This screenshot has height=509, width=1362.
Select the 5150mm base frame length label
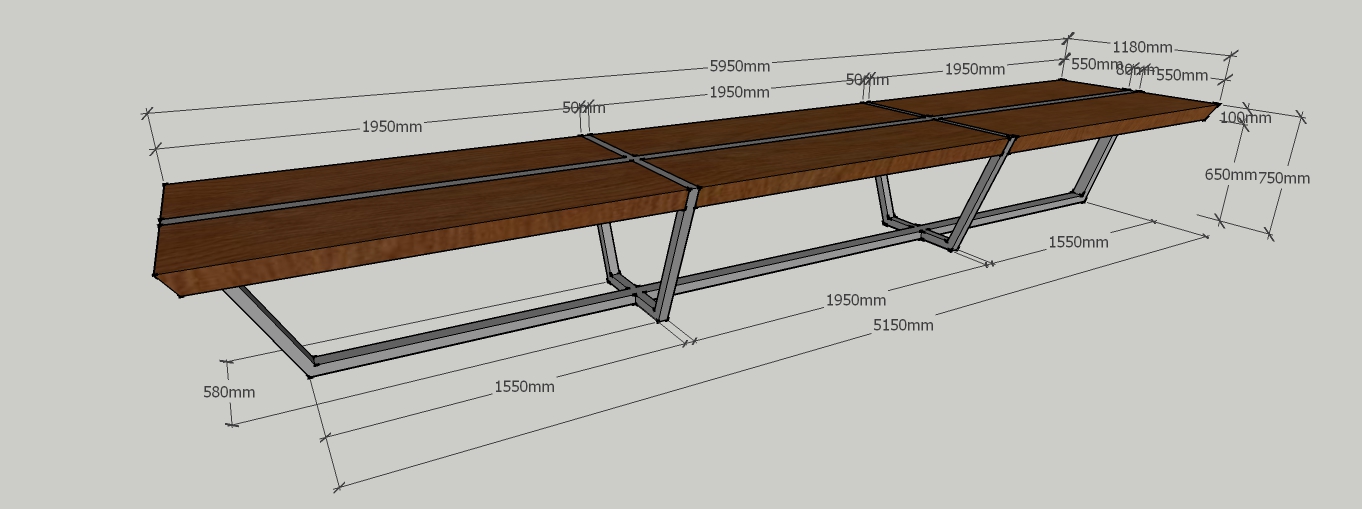903,324
